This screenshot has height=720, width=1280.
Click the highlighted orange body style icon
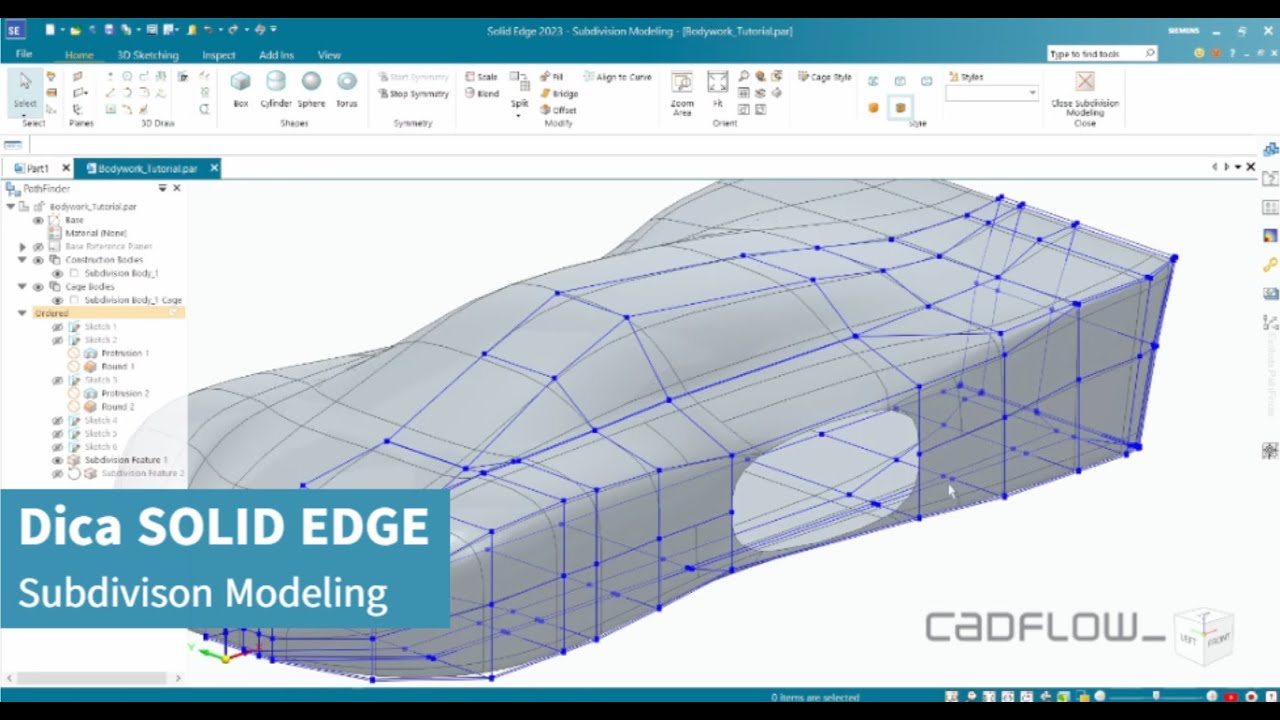point(900,108)
